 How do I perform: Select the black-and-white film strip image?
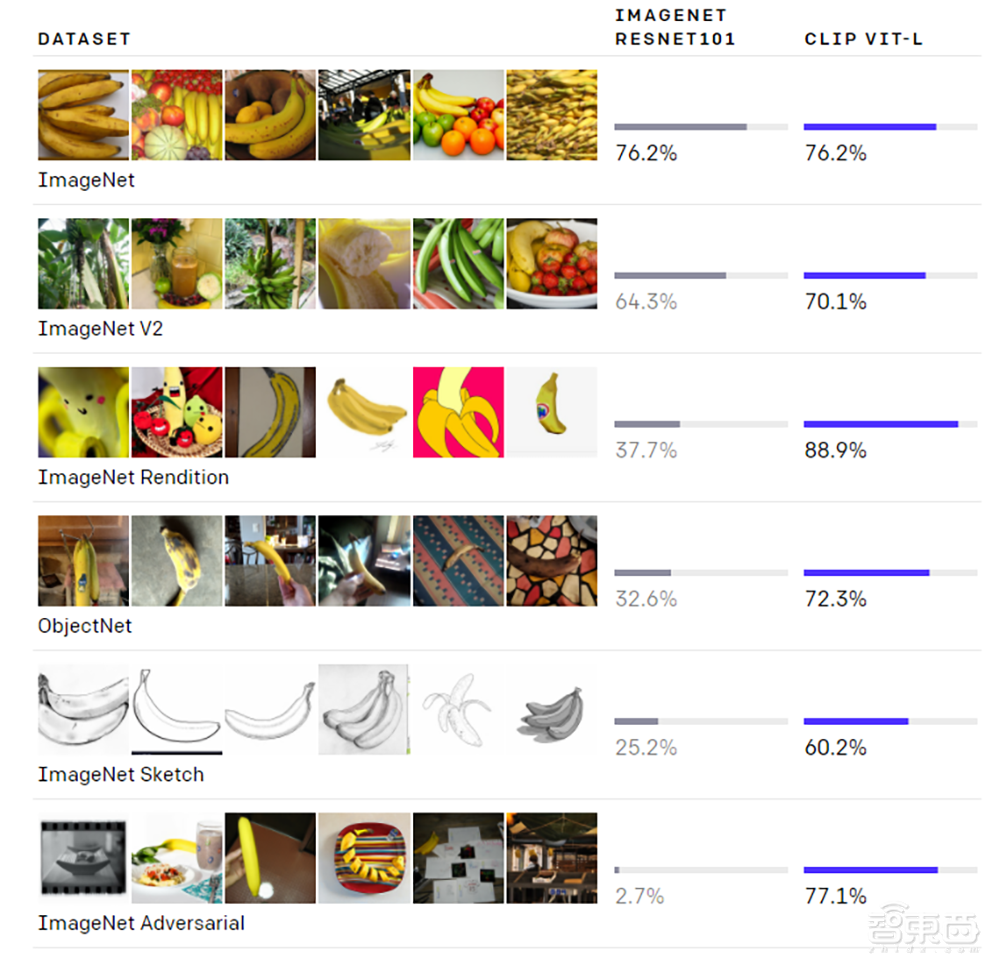[83, 858]
